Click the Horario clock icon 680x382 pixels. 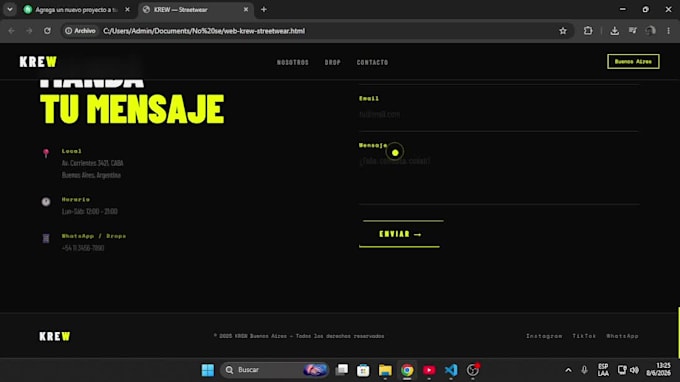point(46,202)
